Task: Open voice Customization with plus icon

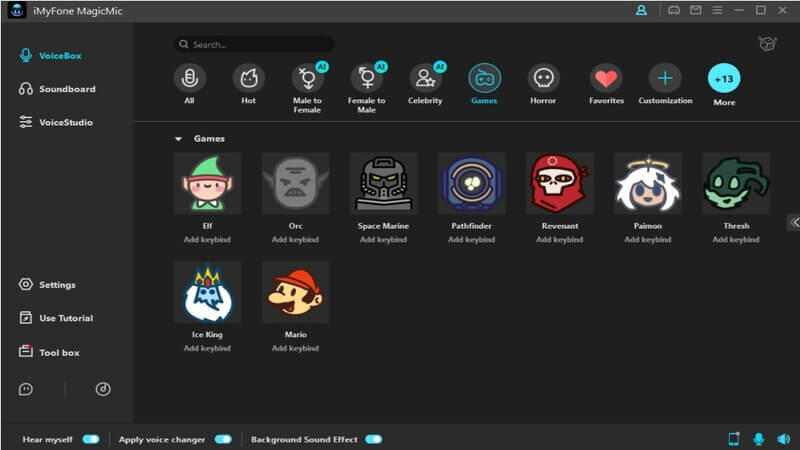Action: [665, 84]
